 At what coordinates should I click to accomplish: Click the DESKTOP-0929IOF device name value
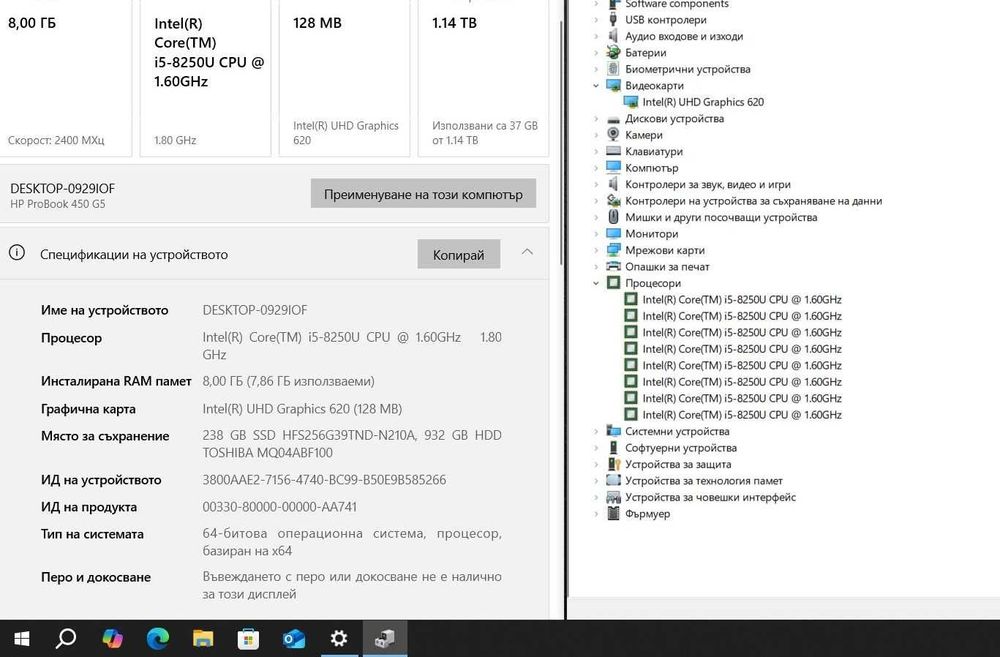[x=254, y=310]
